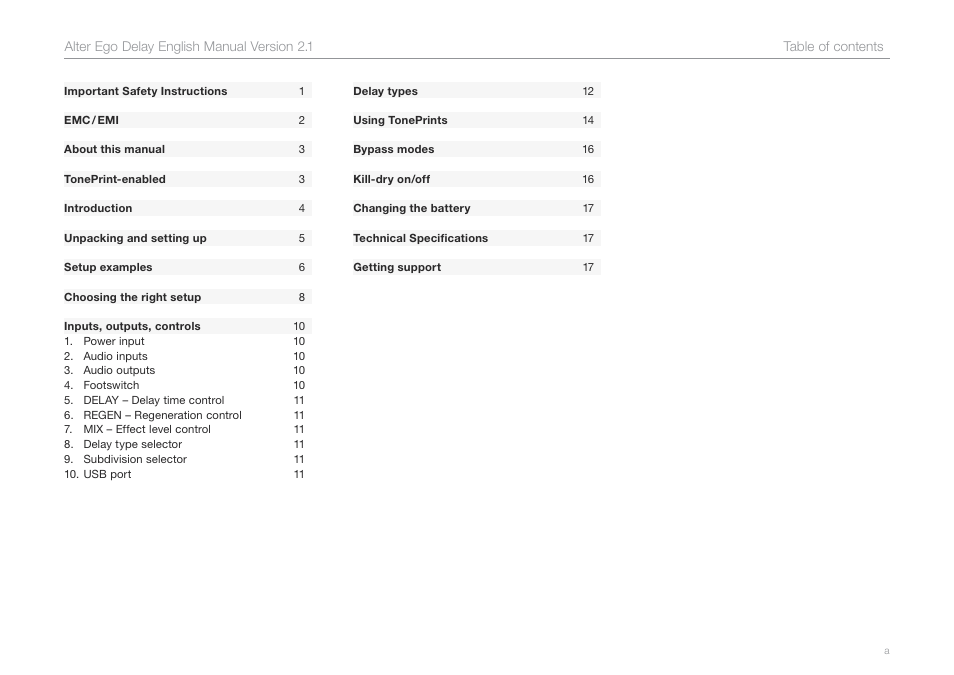Open MIX – Effect level control entry
The width and height of the screenshot is (954, 675).
(184, 429)
